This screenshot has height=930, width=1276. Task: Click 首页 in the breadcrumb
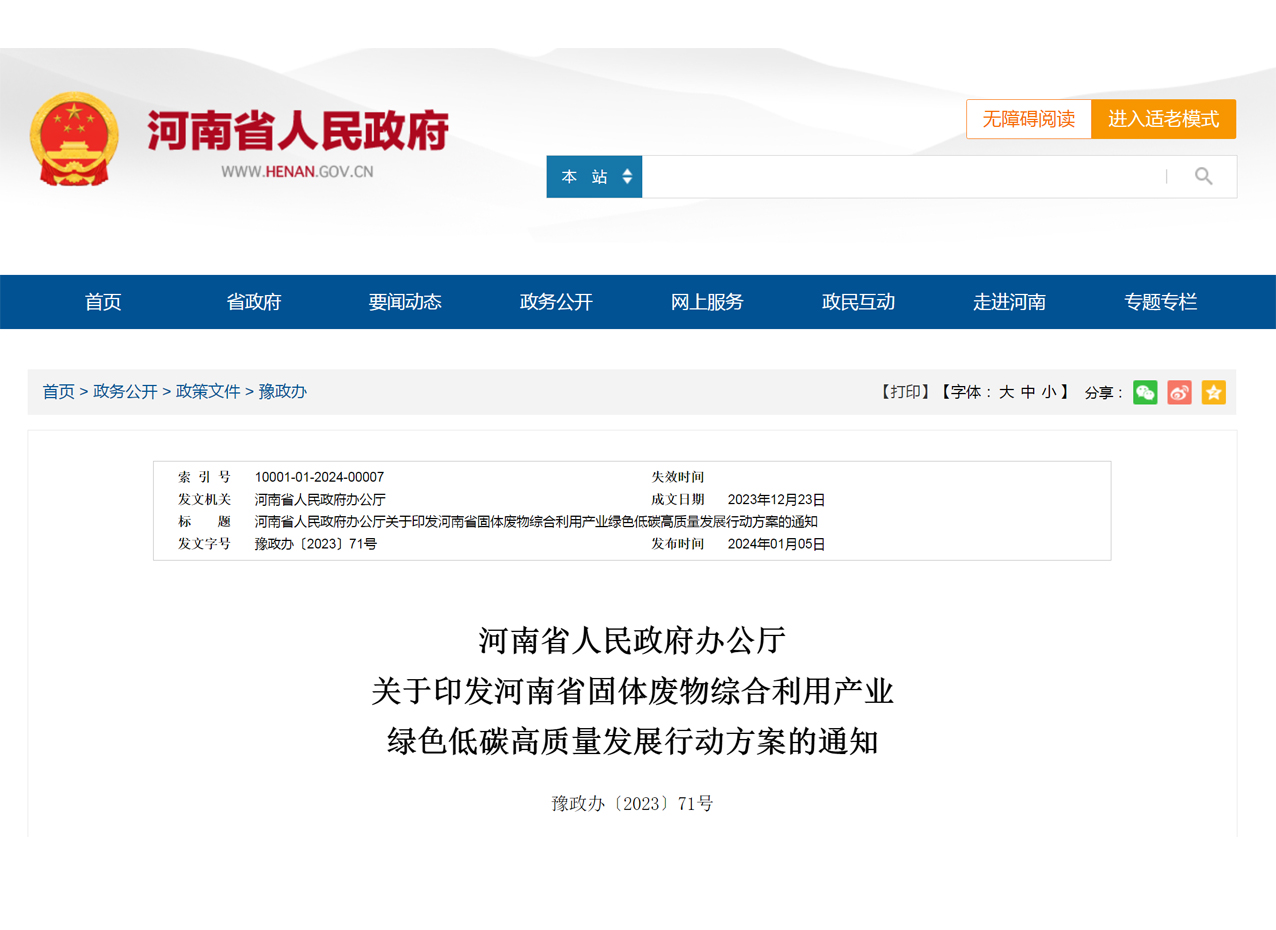(58, 392)
